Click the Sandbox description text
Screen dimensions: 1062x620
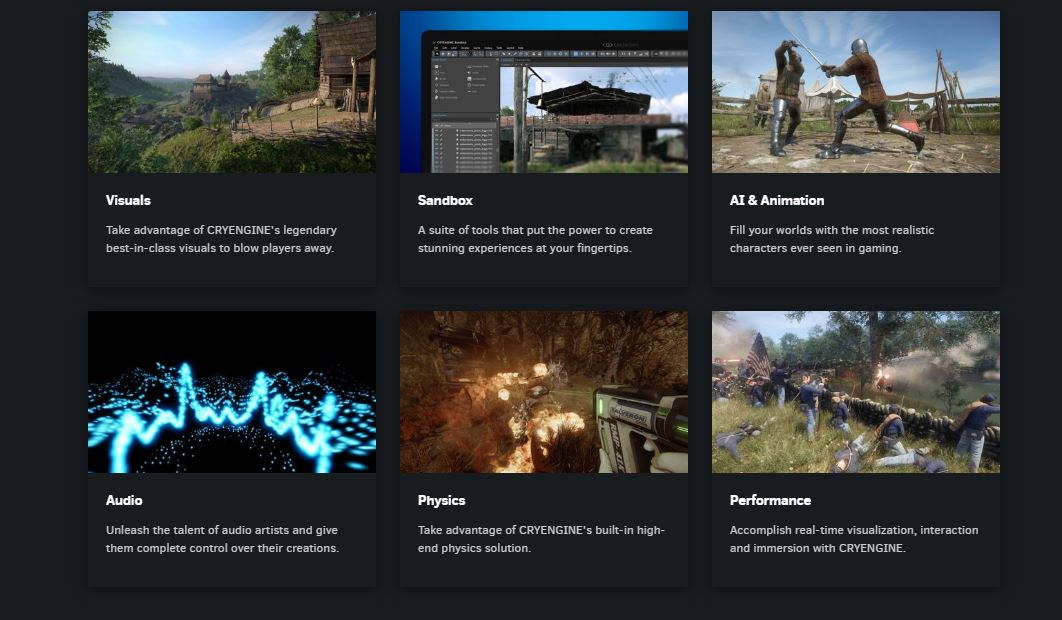533,237
